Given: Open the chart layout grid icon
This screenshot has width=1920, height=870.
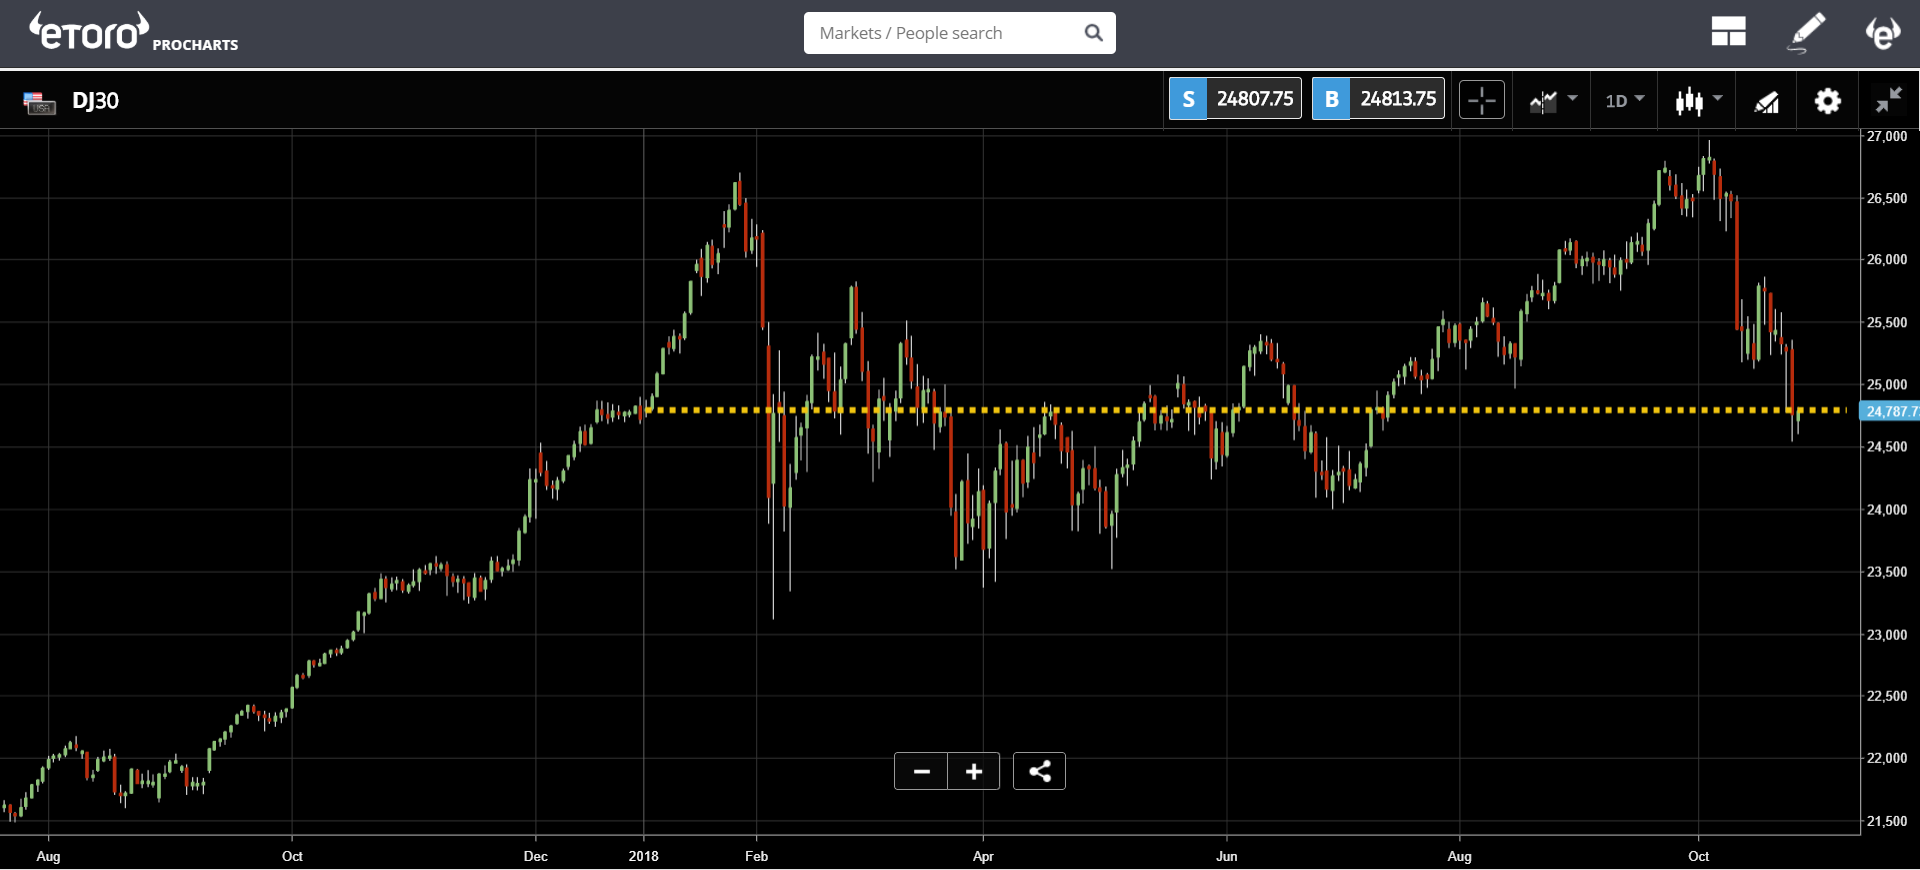Looking at the screenshot, I should [1728, 32].
